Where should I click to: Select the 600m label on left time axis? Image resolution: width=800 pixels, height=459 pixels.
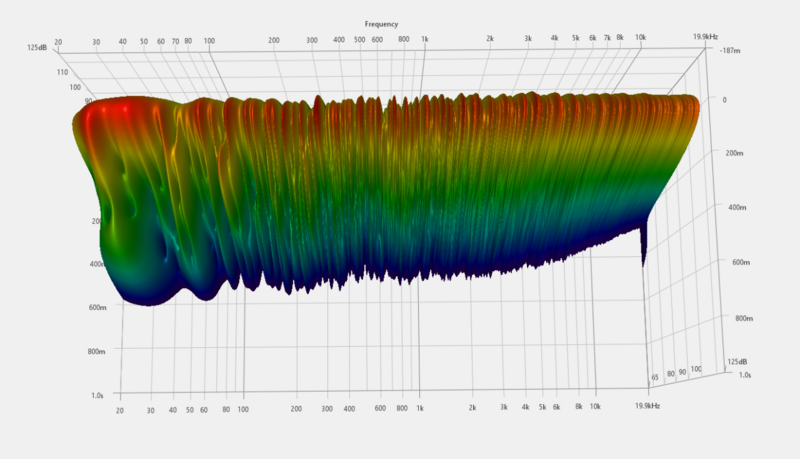tap(97, 308)
